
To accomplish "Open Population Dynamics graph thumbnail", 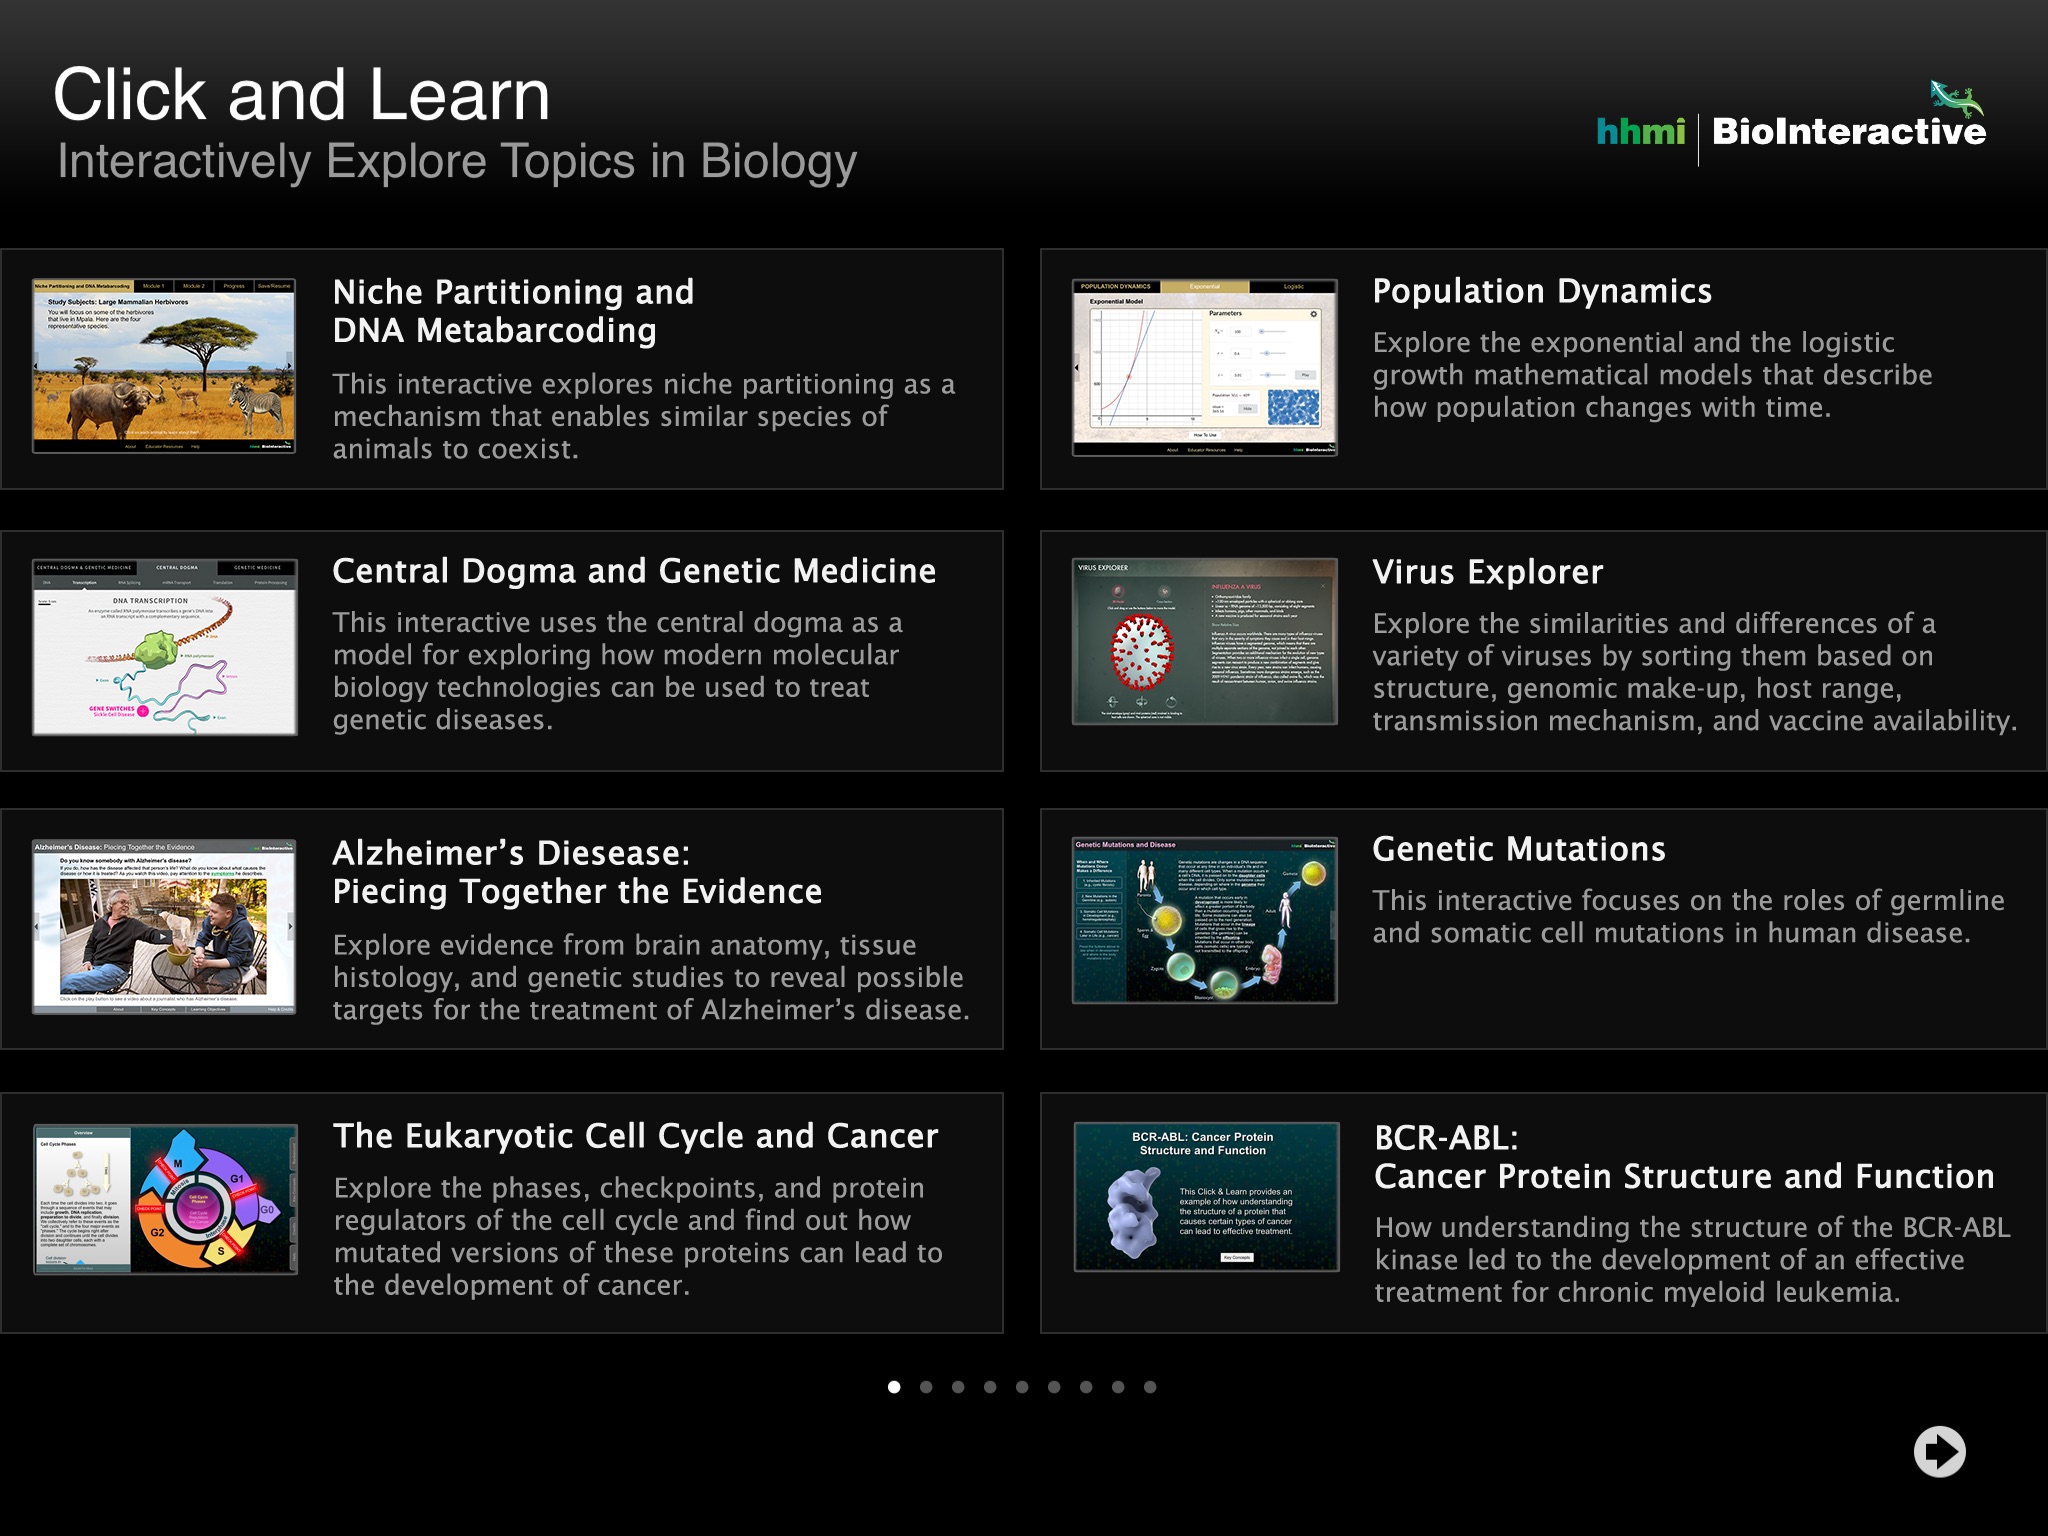I will pyautogui.click(x=1205, y=367).
